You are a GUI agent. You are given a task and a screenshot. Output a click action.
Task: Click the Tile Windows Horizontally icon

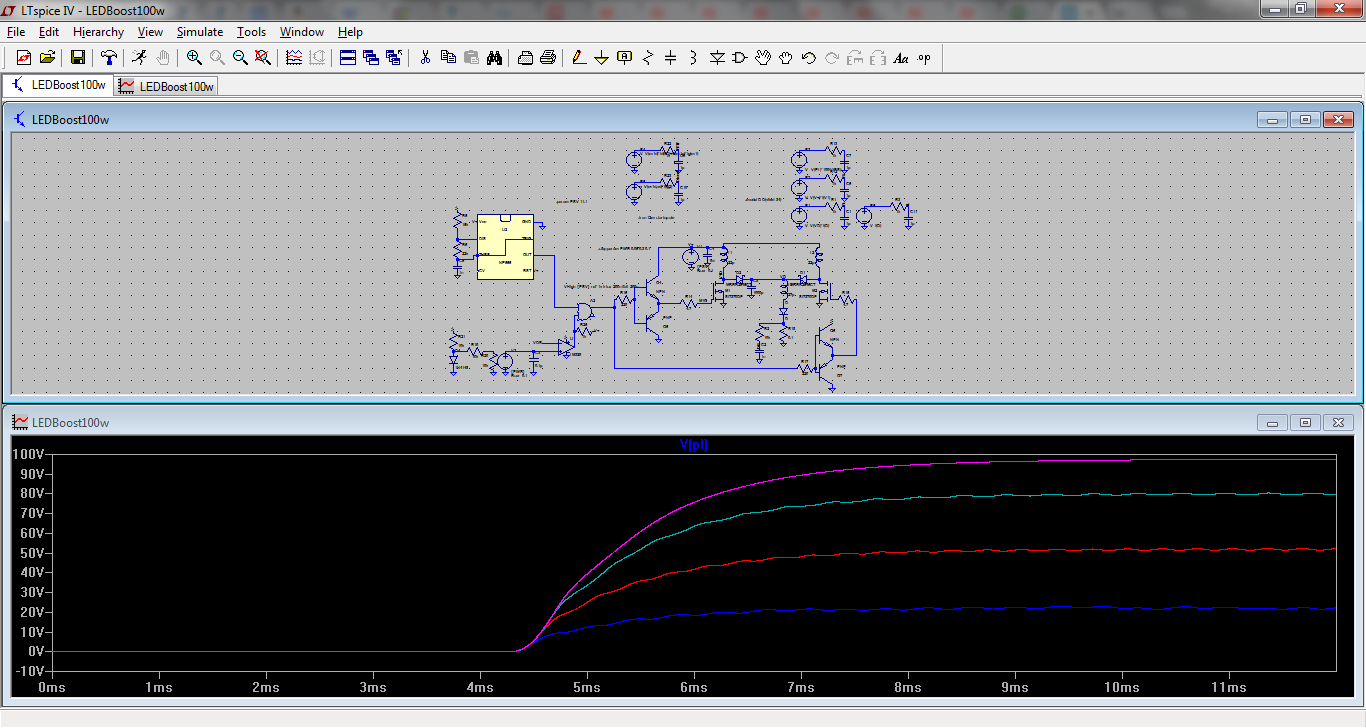click(348, 58)
